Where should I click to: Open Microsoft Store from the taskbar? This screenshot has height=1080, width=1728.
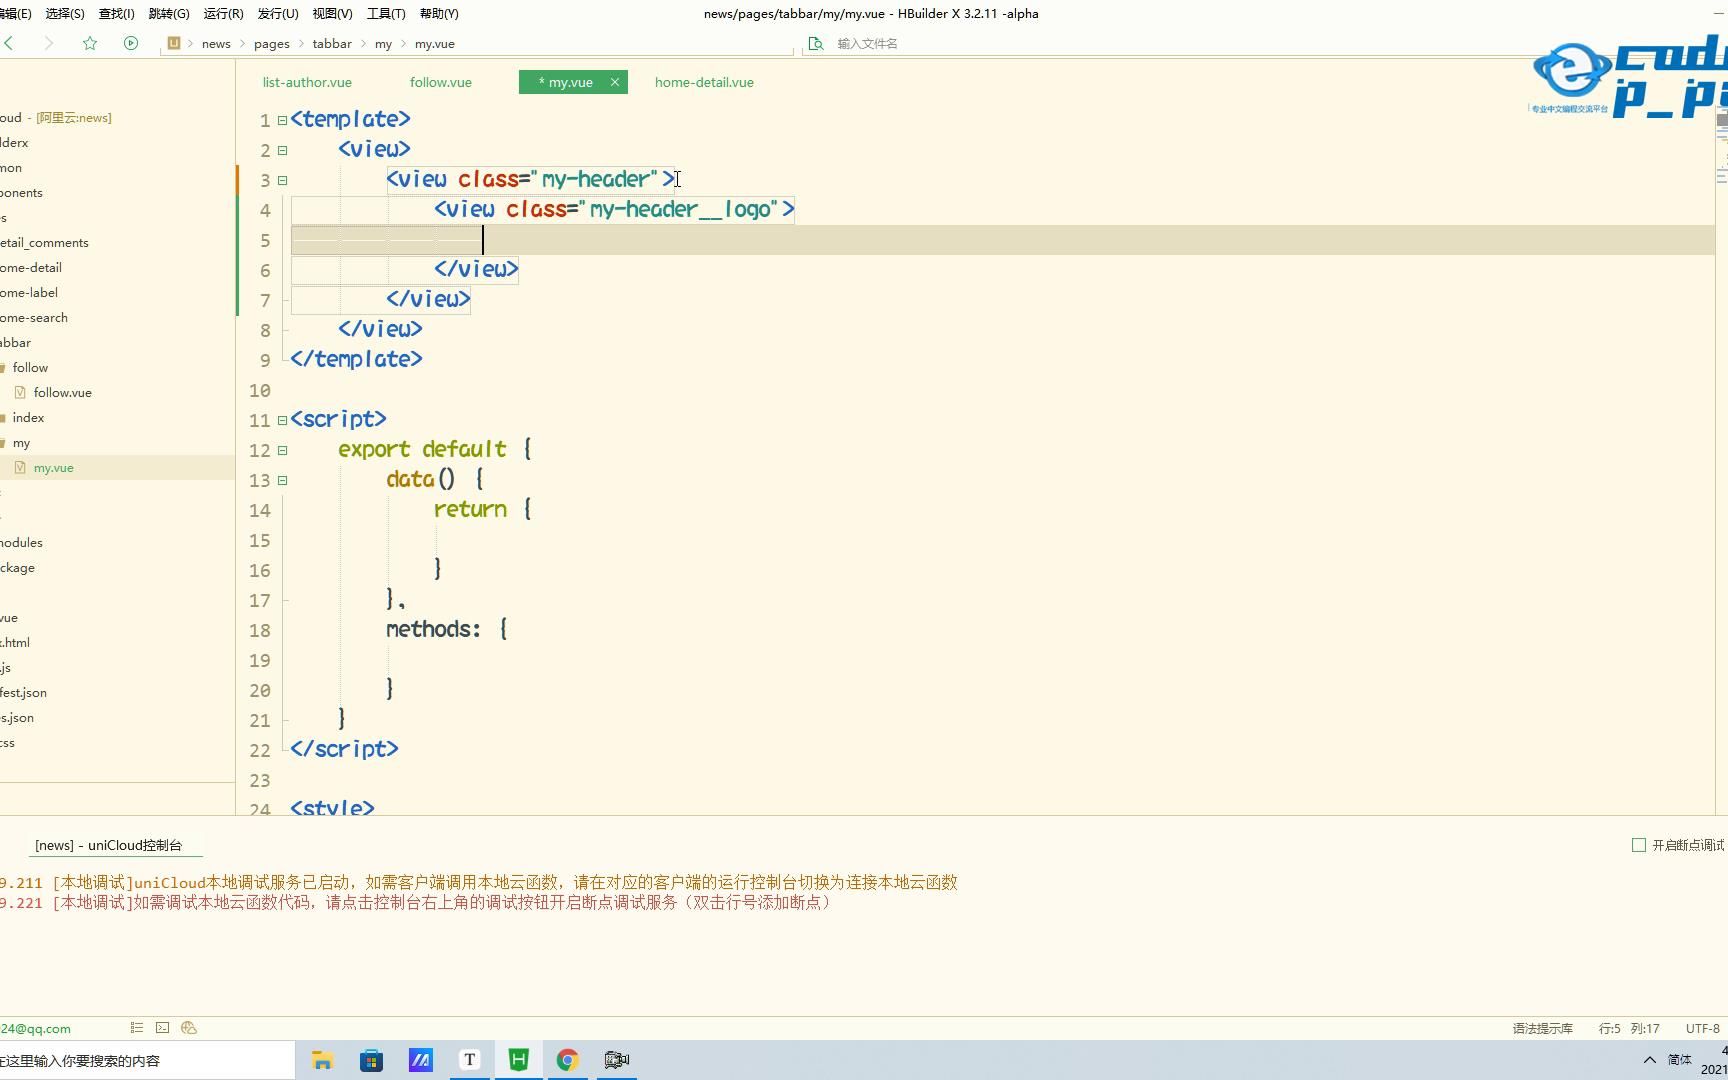point(371,1060)
